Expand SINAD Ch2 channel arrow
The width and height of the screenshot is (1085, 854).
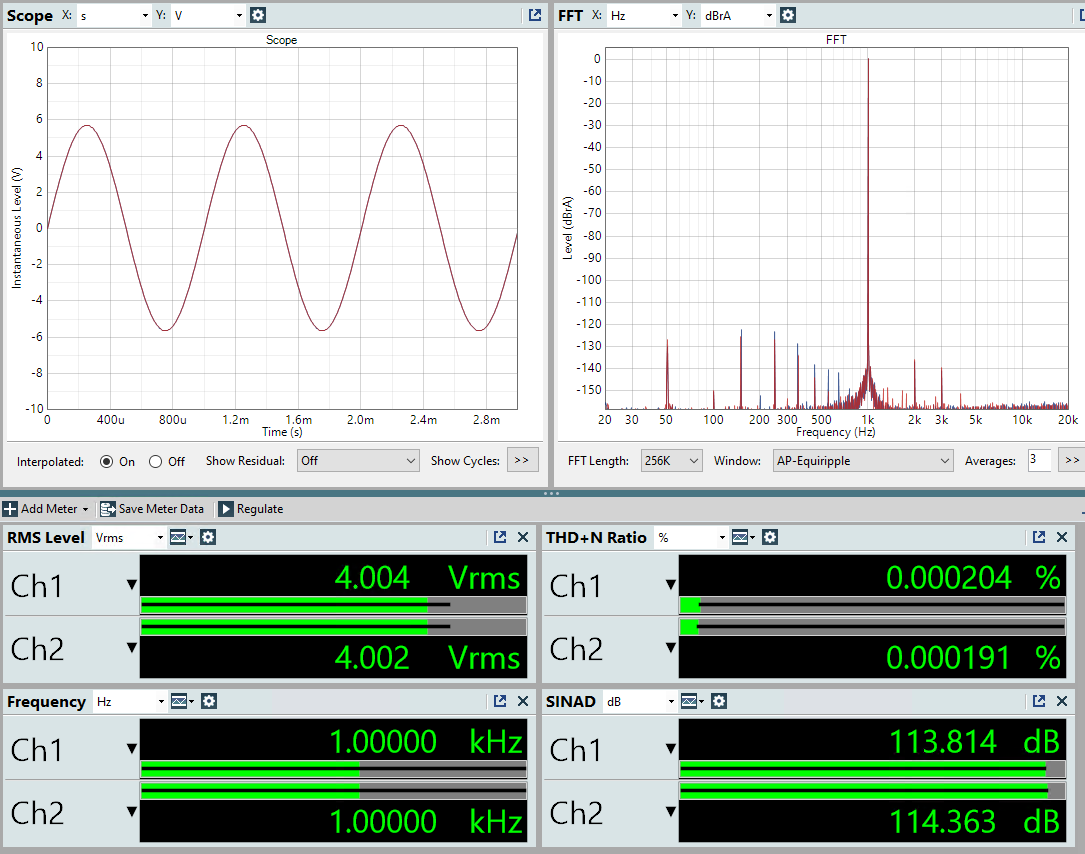pos(671,812)
